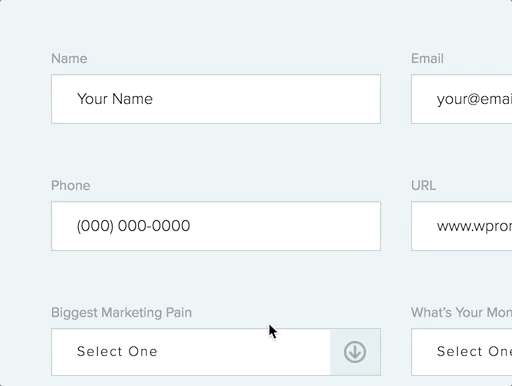Click the Email field label
The image size is (512, 386).
click(427, 59)
